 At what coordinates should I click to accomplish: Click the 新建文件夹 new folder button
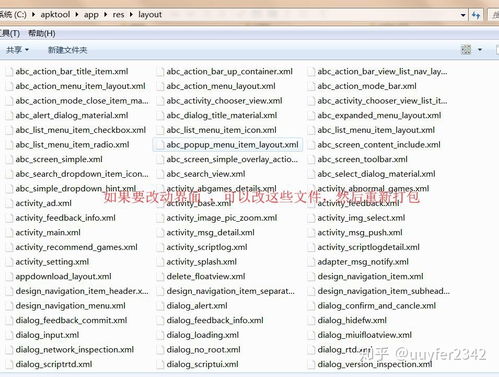click(68, 50)
